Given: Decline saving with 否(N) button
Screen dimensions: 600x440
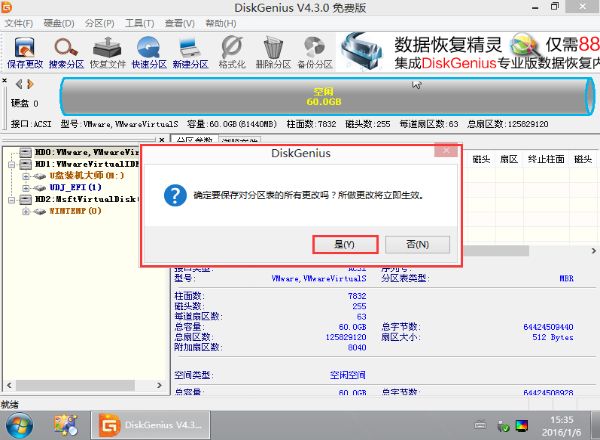Looking at the screenshot, I should click(x=417, y=244).
